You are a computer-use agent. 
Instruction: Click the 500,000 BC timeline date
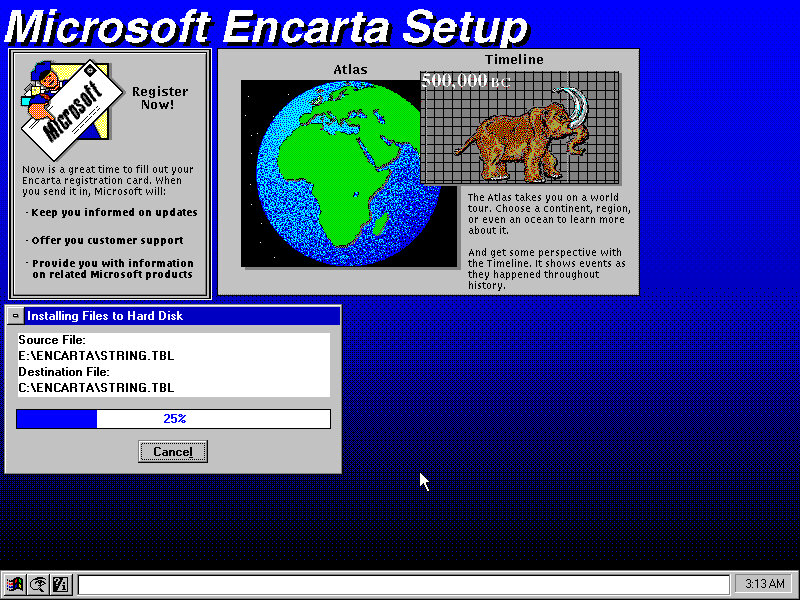(465, 80)
